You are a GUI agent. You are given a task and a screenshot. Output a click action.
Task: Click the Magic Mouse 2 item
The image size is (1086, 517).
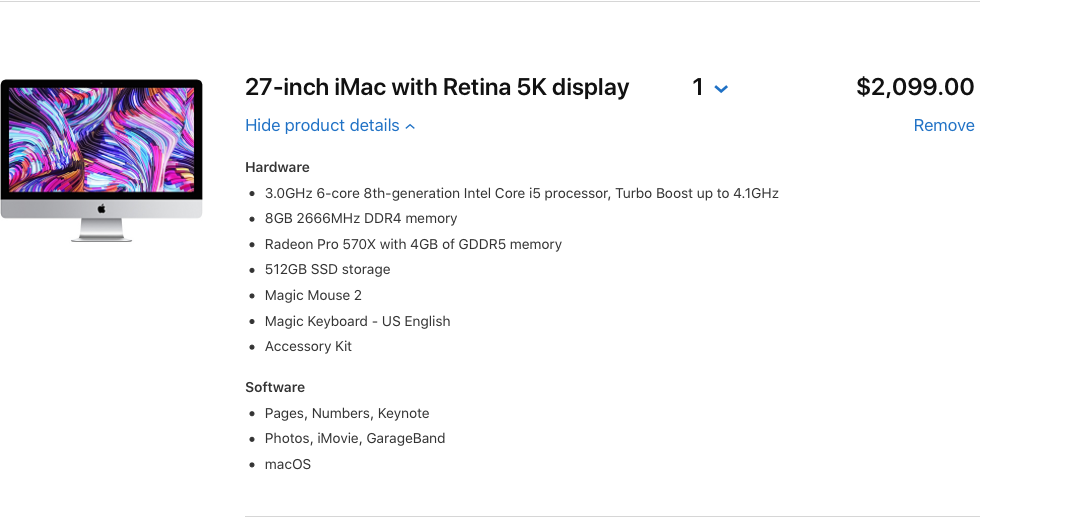point(313,295)
